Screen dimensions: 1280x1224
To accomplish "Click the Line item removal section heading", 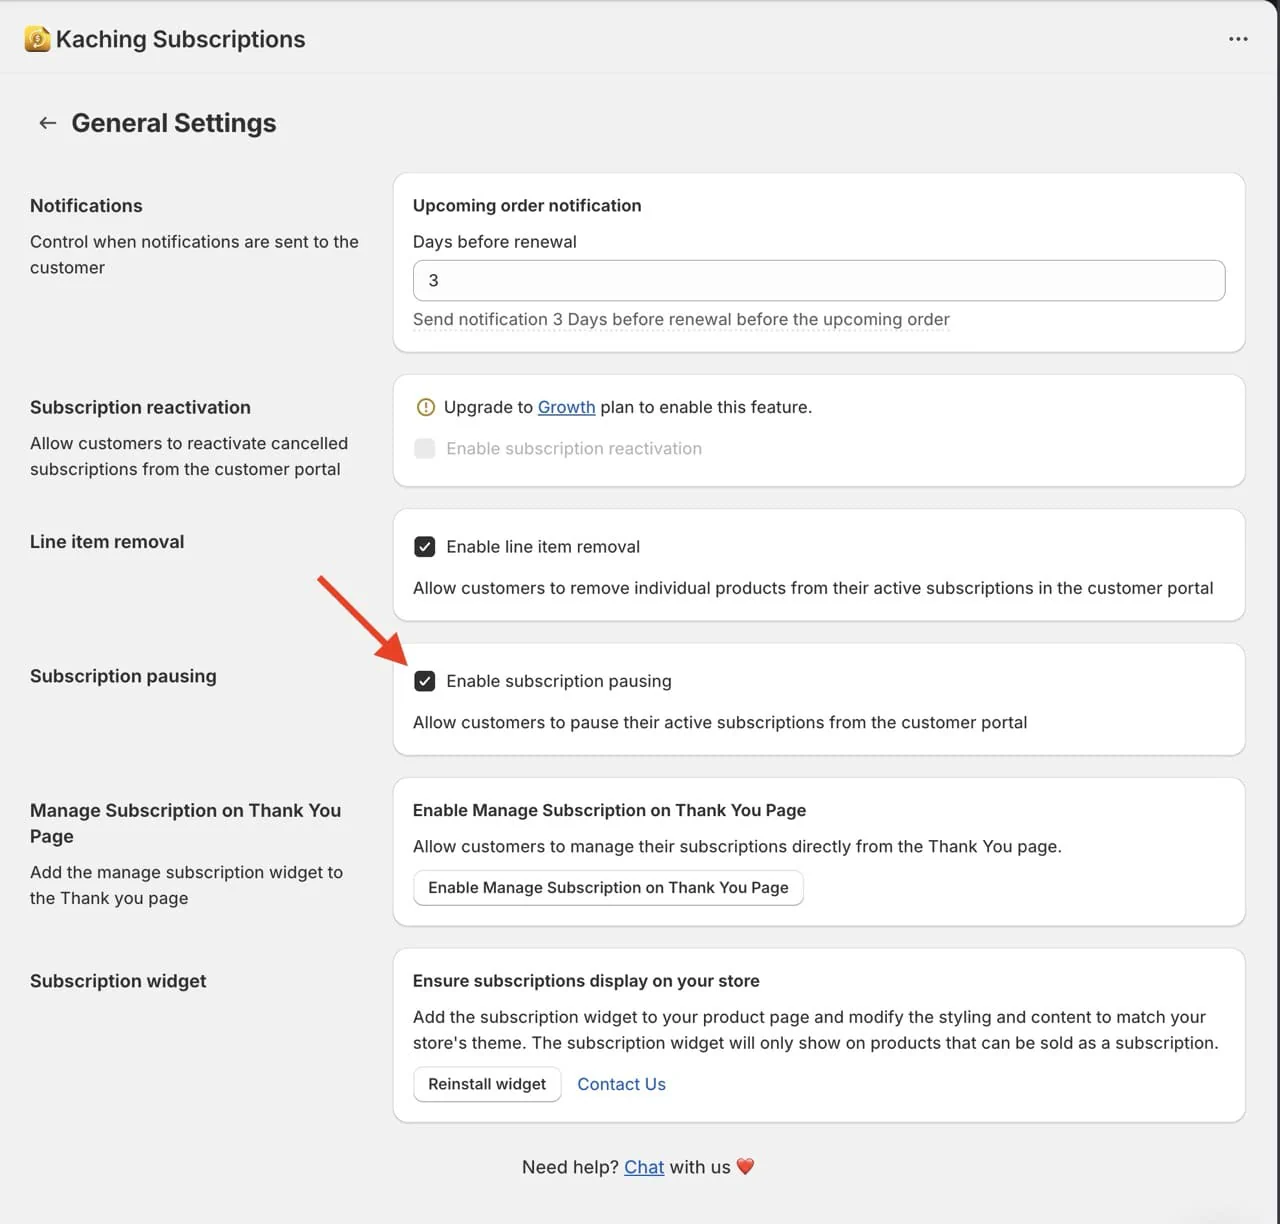I will [107, 542].
